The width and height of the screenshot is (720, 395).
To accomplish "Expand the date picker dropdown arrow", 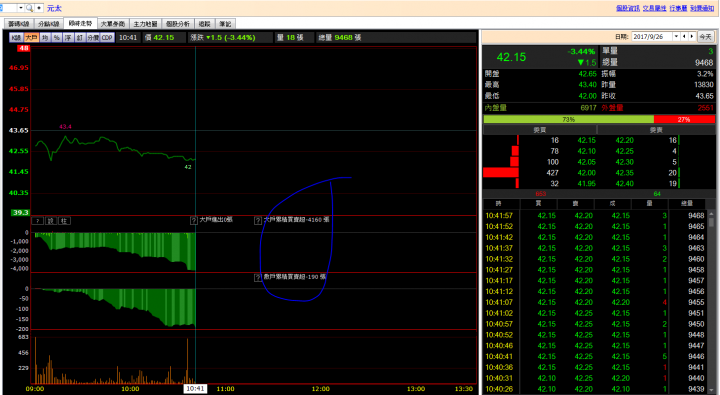I will tap(676, 37).
